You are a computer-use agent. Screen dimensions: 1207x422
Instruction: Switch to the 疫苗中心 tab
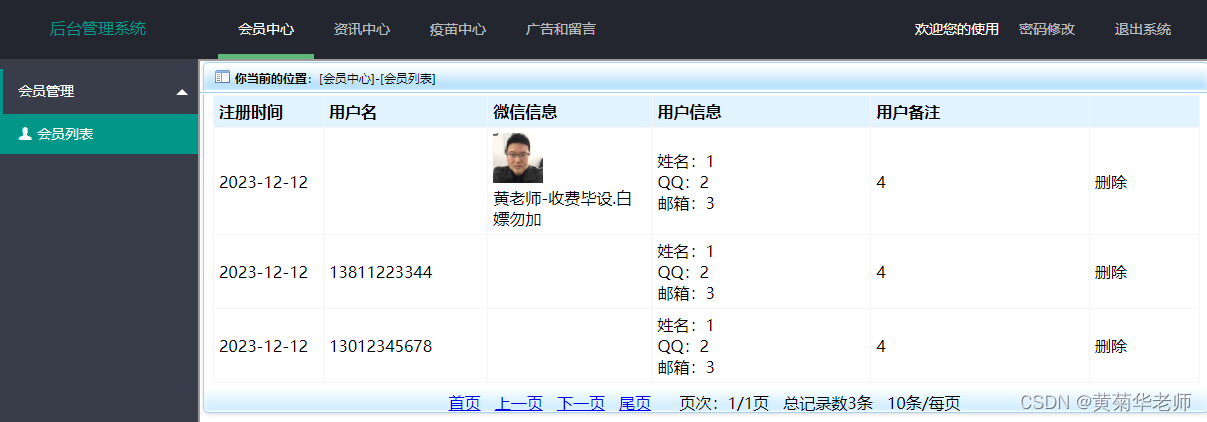[x=458, y=29]
